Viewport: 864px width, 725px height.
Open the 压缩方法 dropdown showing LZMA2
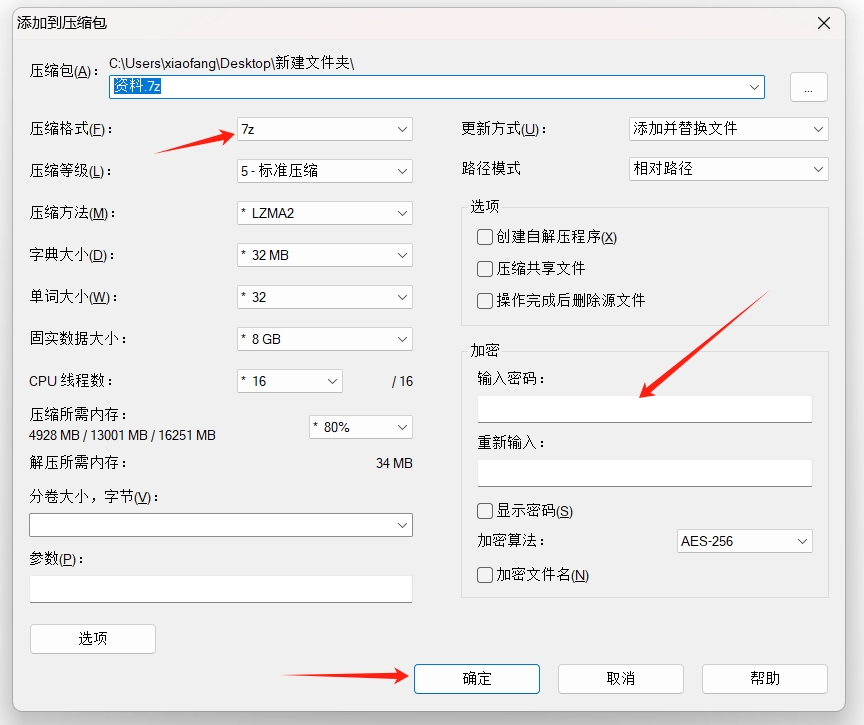point(325,213)
